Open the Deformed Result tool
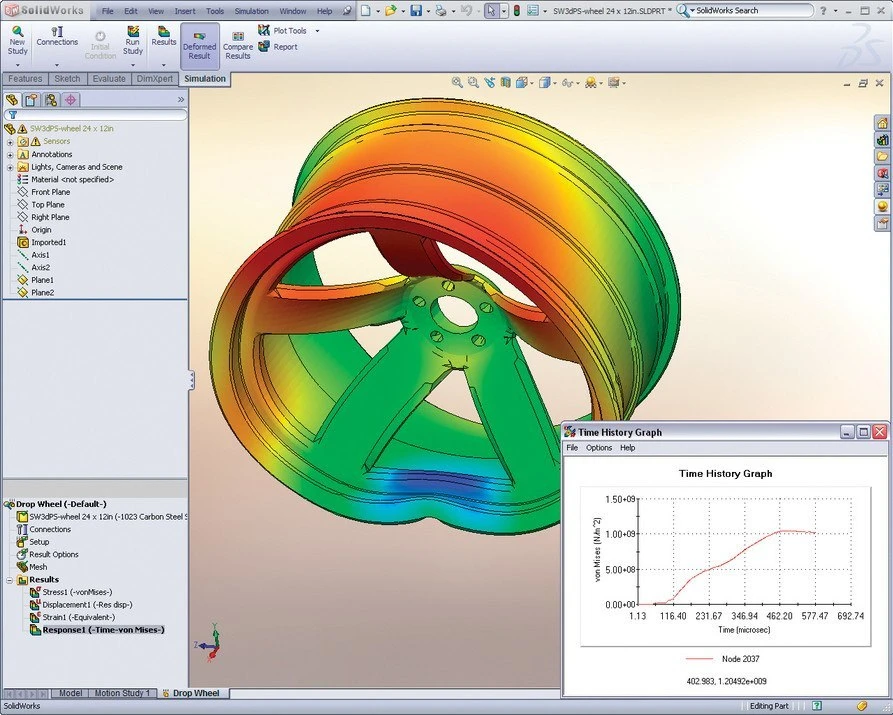The width and height of the screenshot is (893, 715). [199, 42]
